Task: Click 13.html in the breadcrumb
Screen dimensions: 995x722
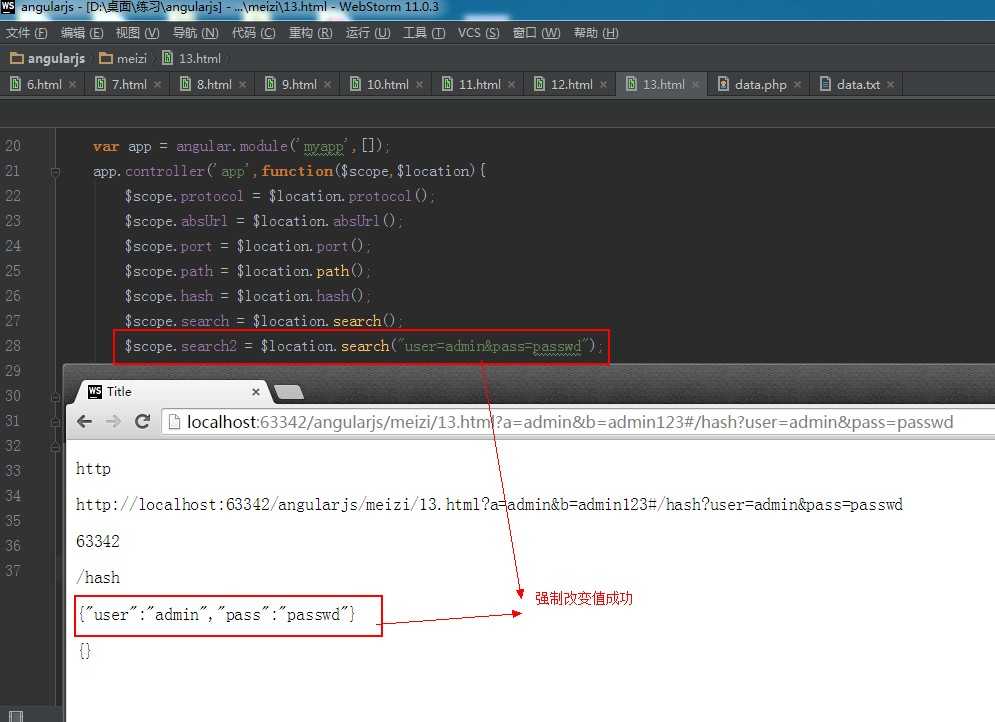Action: pos(192,58)
